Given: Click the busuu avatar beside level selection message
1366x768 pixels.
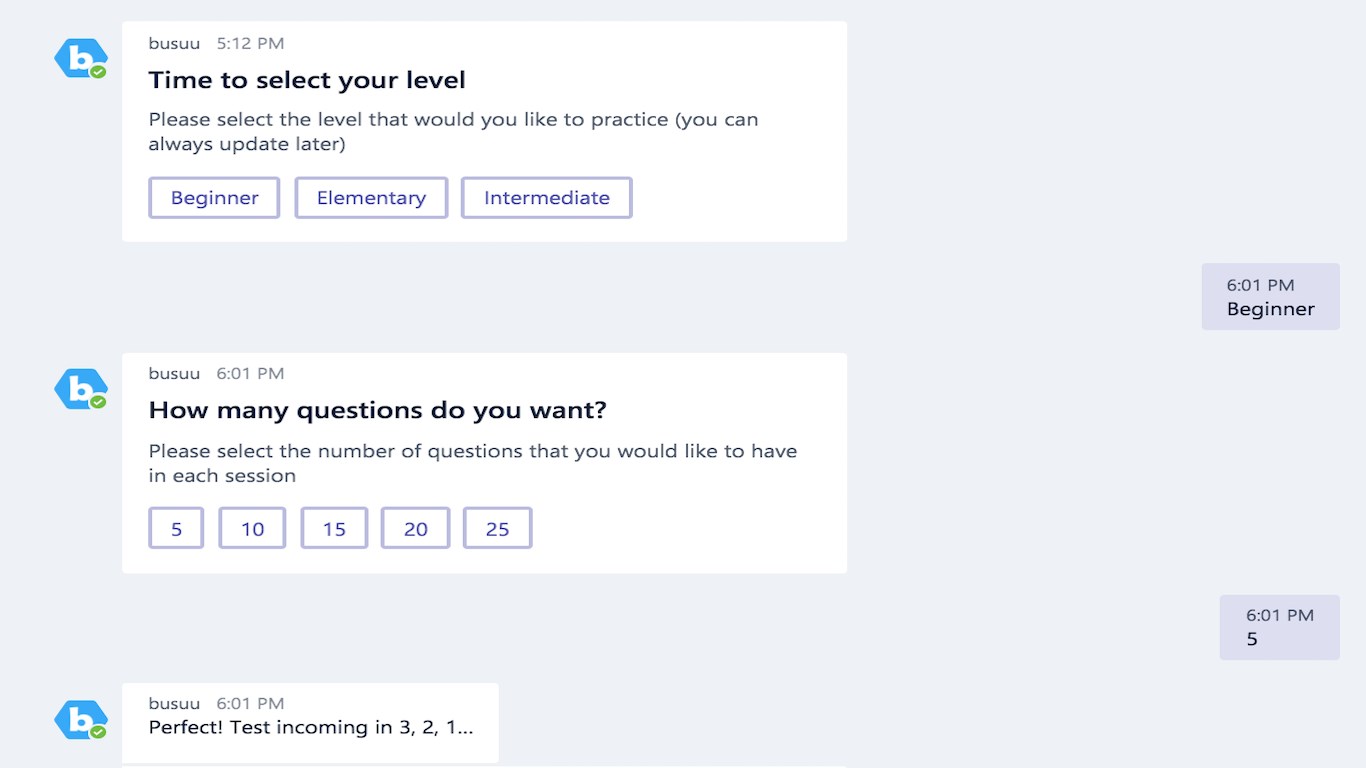Looking at the screenshot, I should pos(80,59).
